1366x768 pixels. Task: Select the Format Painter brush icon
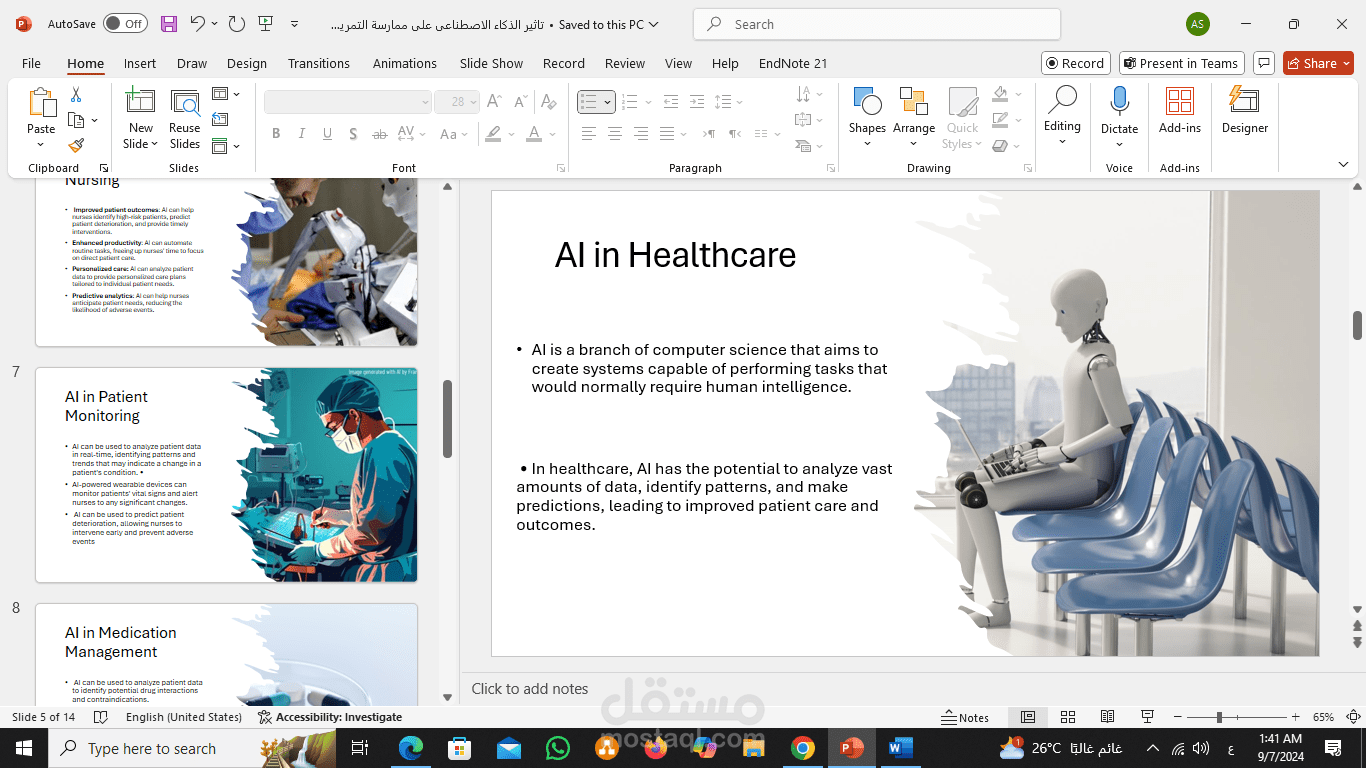[x=76, y=146]
